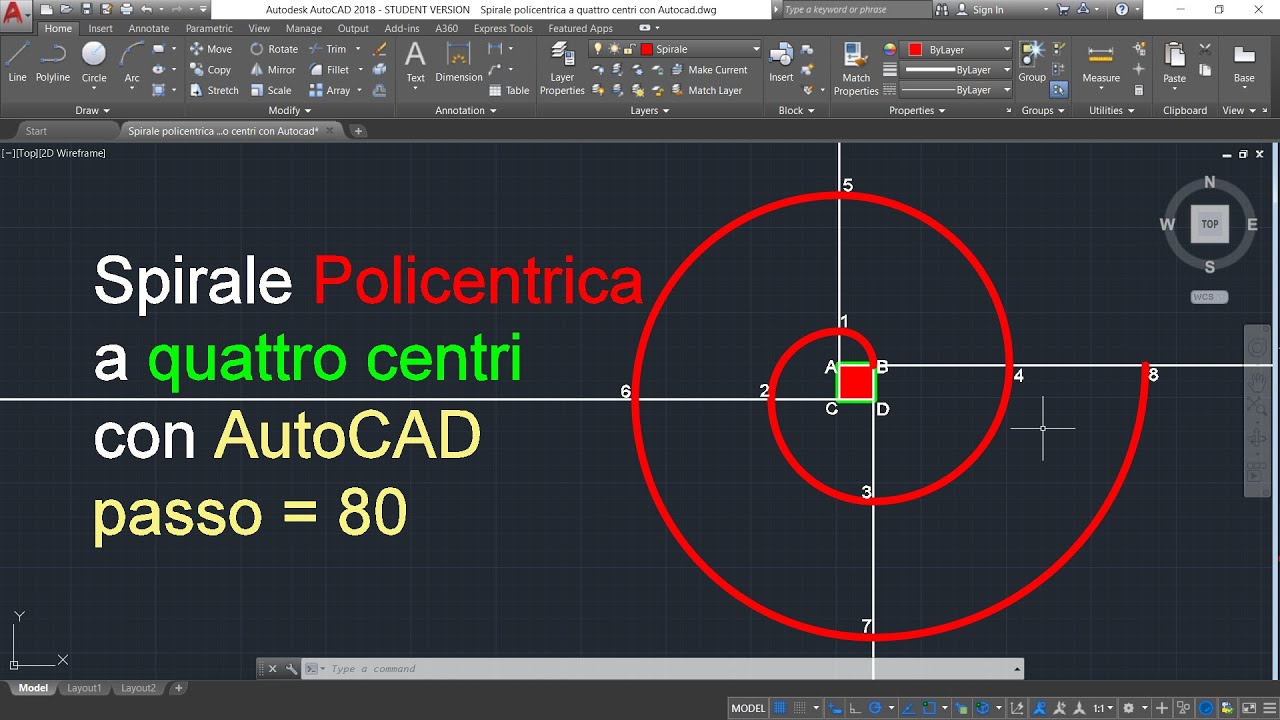Switch to the Layout1 tab
This screenshot has width=1280, height=720.
point(84,688)
